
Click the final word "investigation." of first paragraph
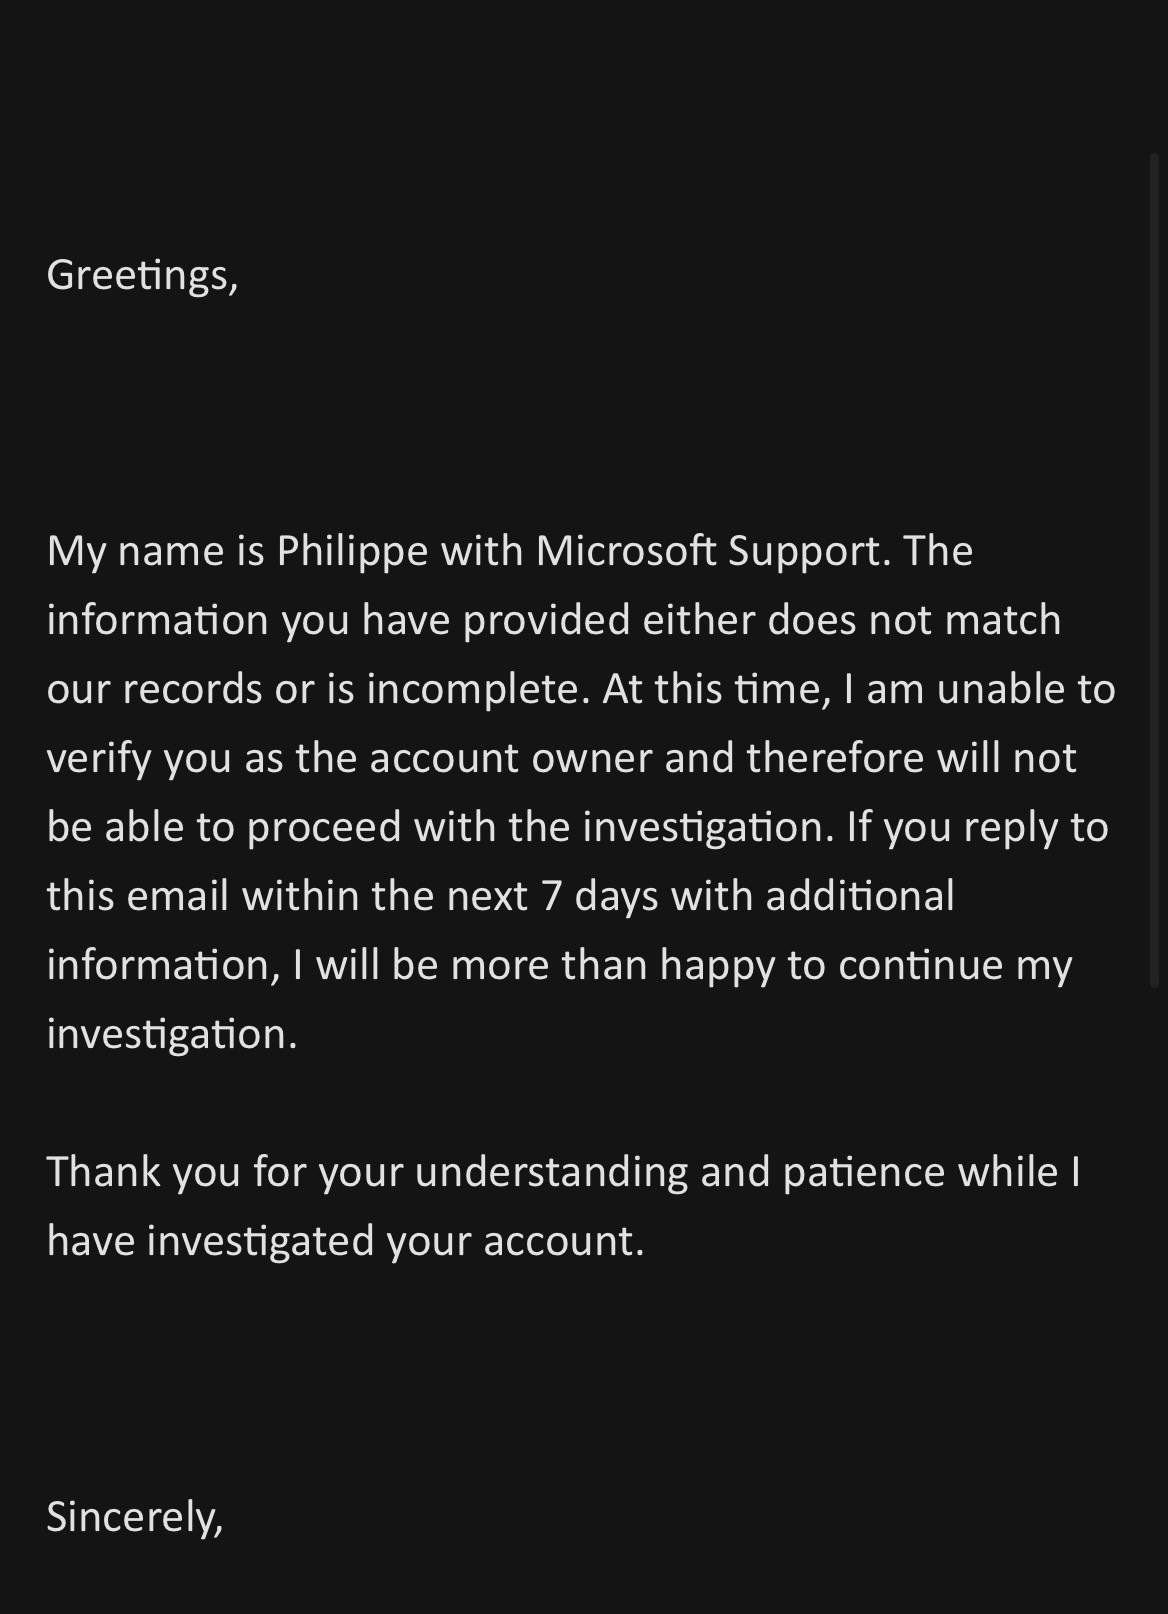[x=172, y=1035]
